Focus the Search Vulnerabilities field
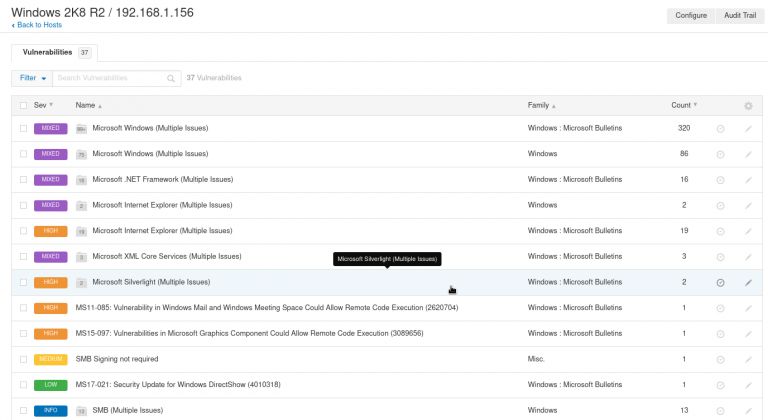 click(117, 78)
